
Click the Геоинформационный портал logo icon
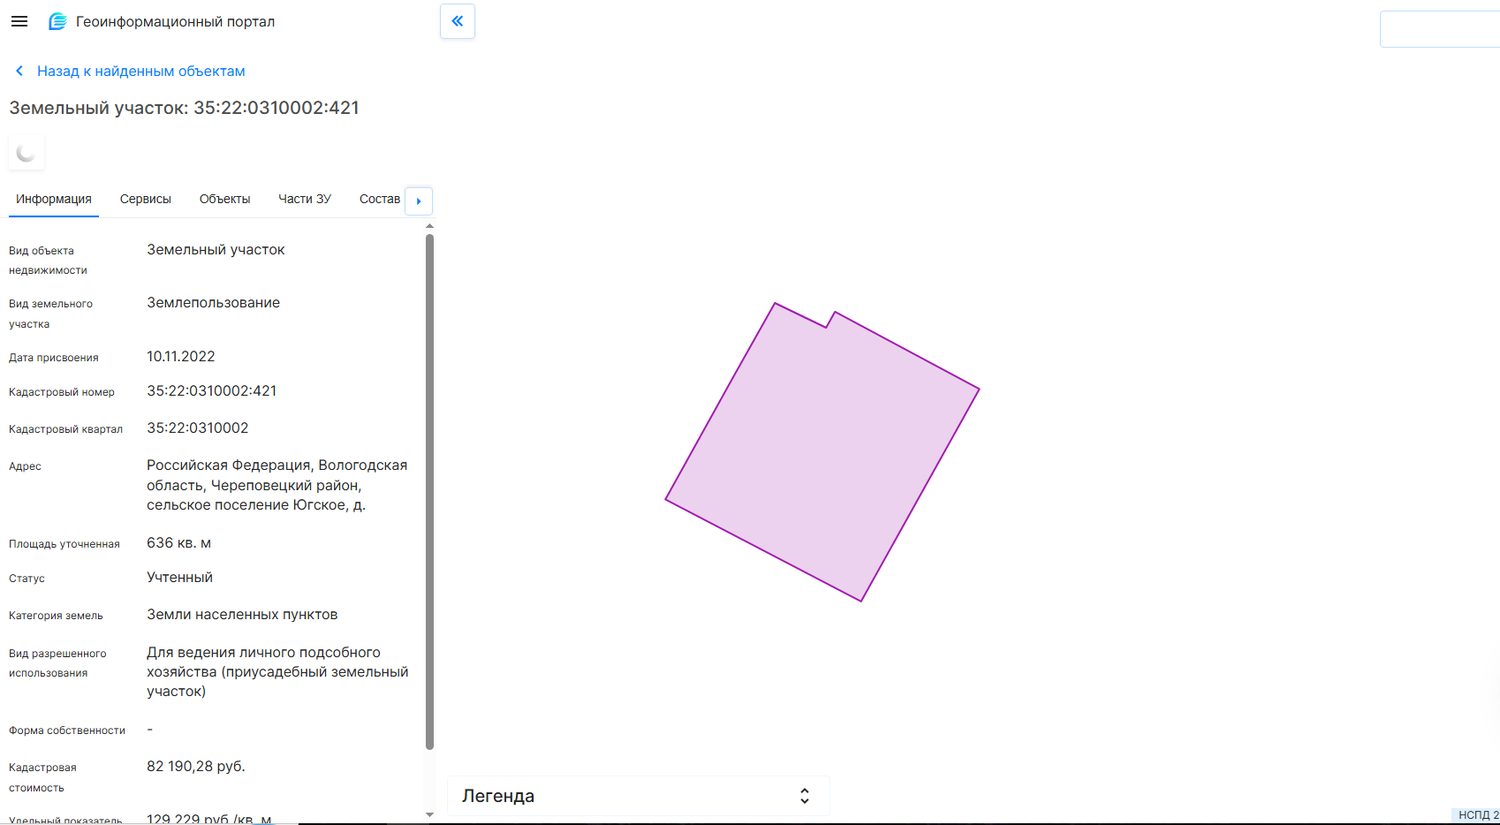pyautogui.click(x=58, y=21)
